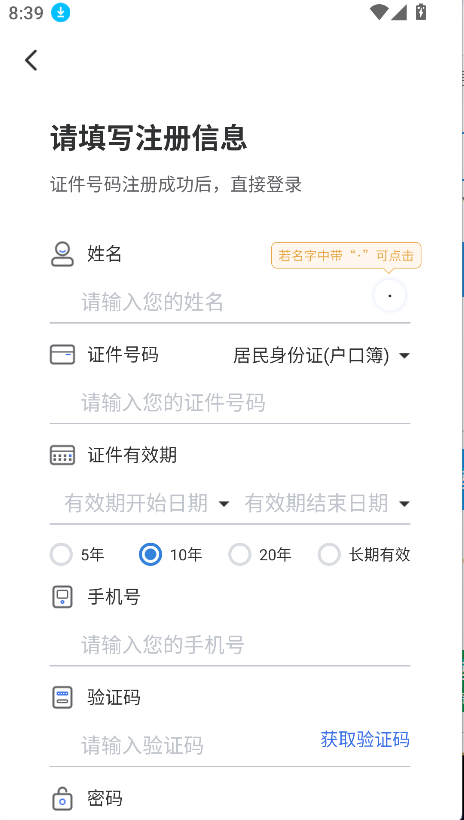Click the person icon beside 姓名
The image size is (464, 820).
62,254
